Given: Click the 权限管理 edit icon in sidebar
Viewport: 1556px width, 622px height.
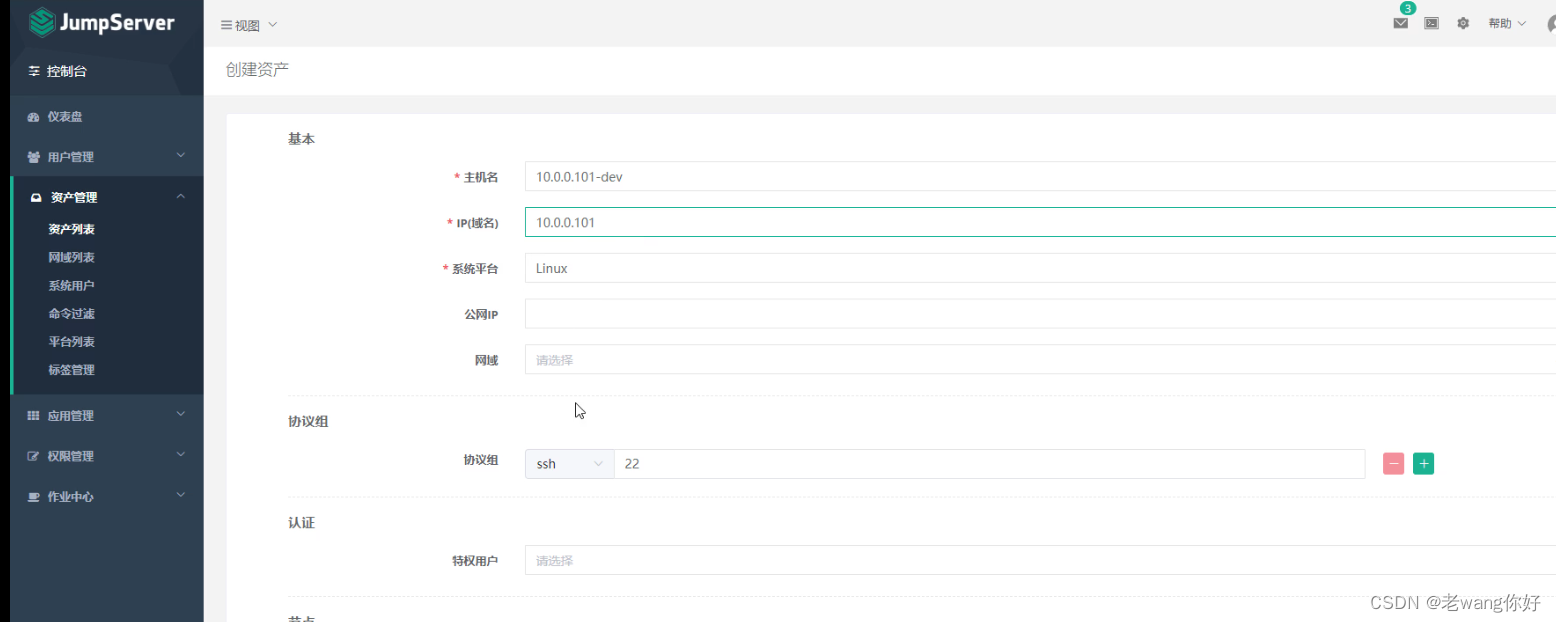Looking at the screenshot, I should click(x=35, y=455).
